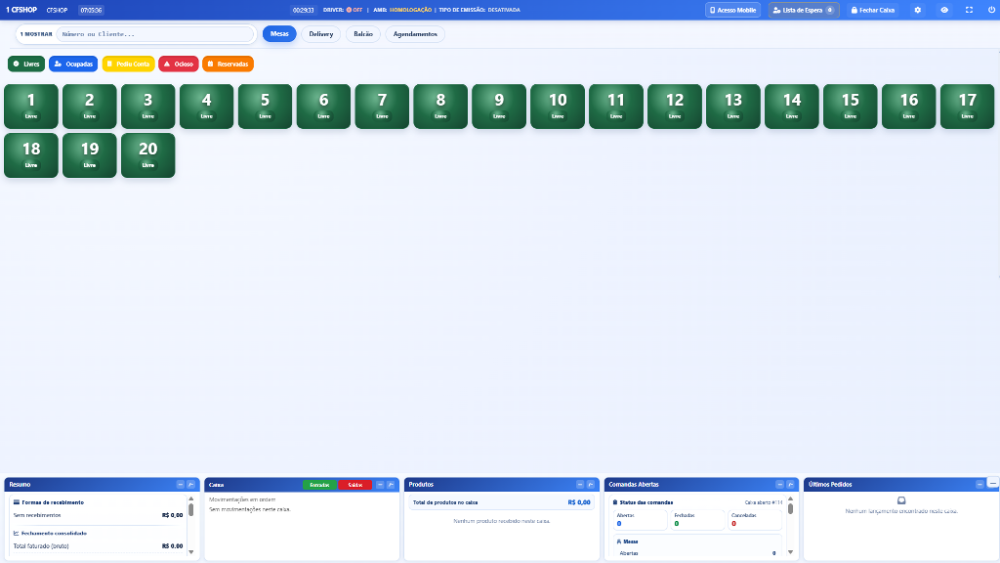The image size is (1000, 563).
Task: Open Acesso Mobile
Action: tap(733, 10)
